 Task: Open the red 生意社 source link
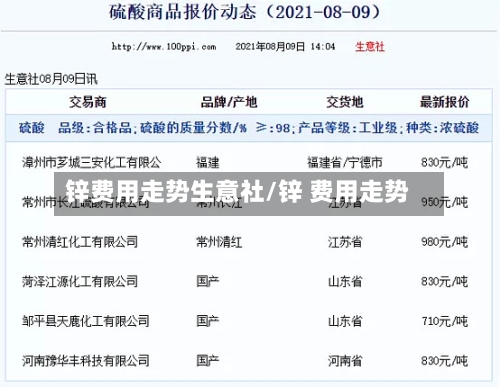pos(370,46)
